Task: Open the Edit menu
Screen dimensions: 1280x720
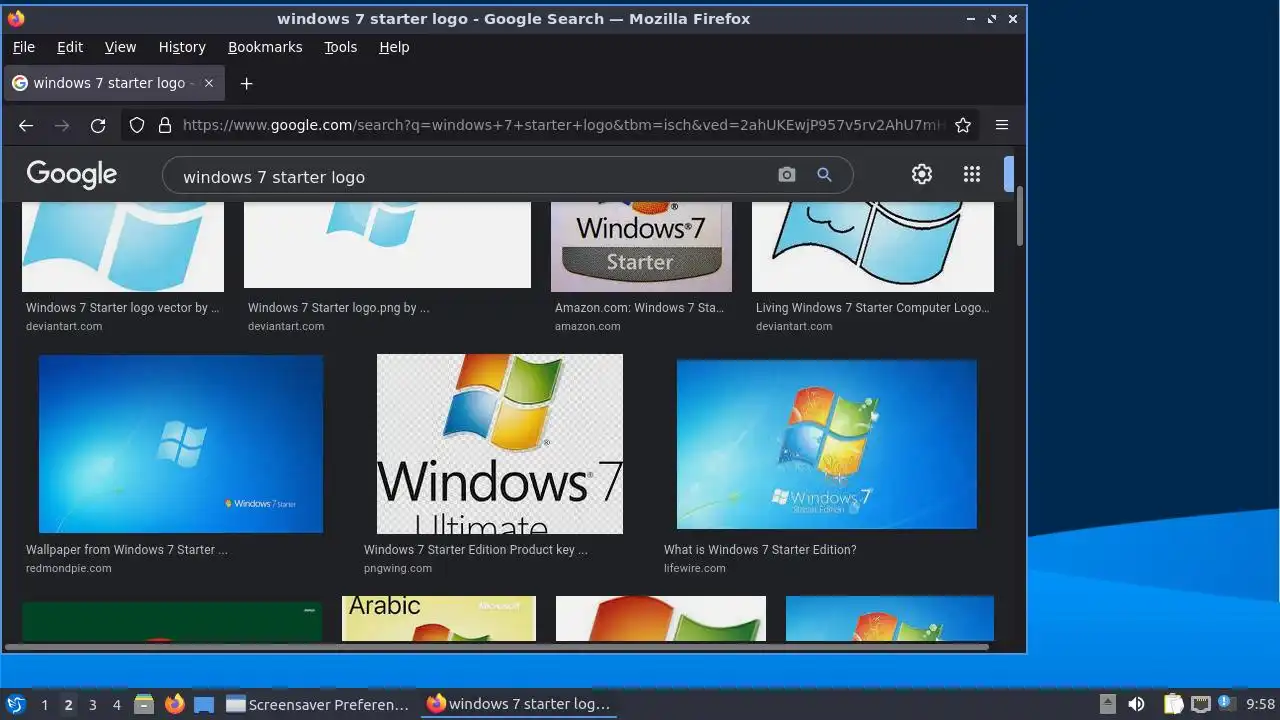Action: [70, 47]
